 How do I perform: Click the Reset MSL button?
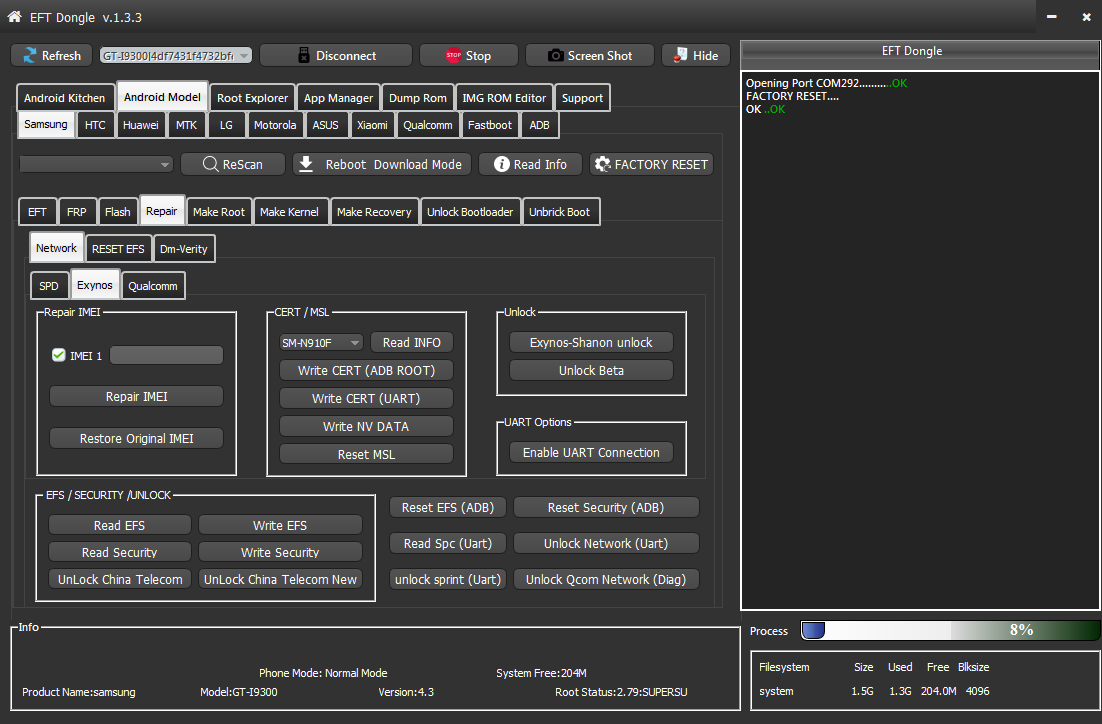[x=366, y=455]
